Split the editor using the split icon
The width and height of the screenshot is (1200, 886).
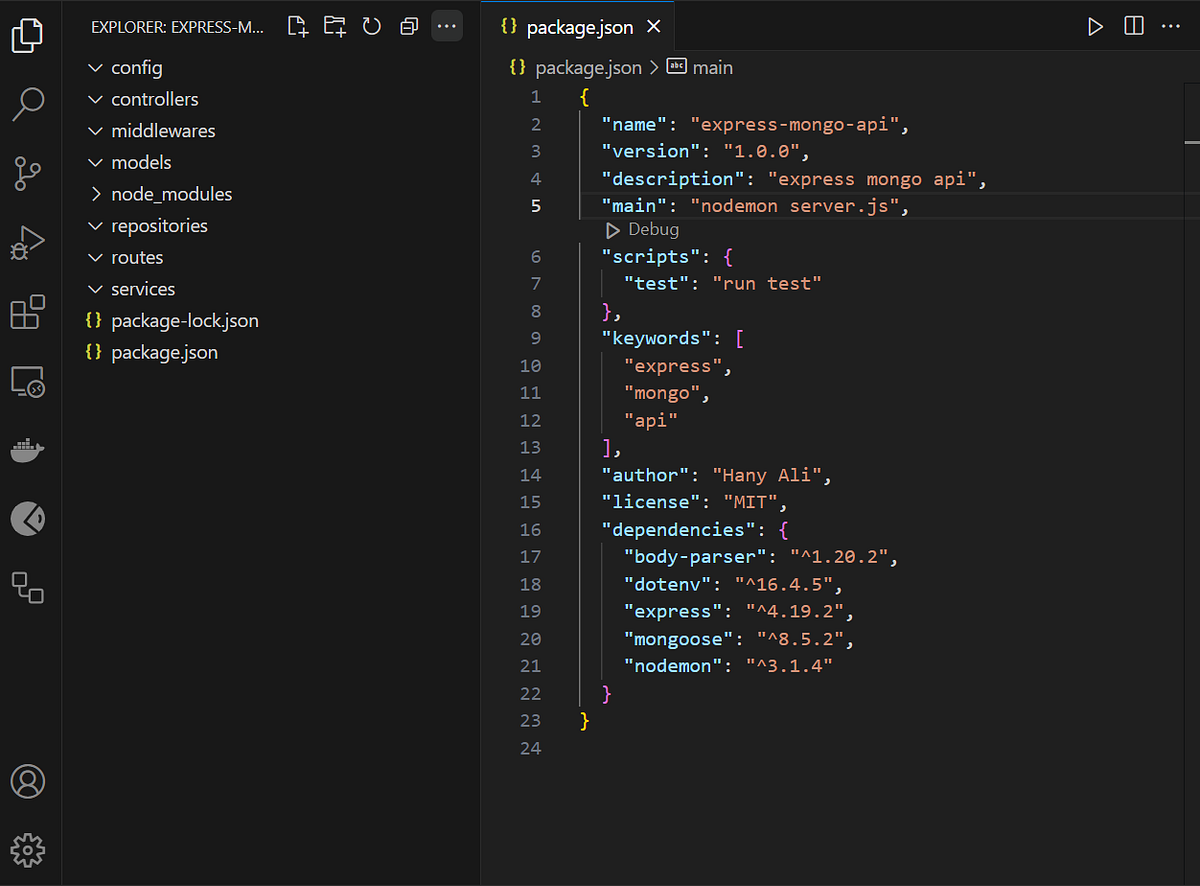click(1133, 26)
